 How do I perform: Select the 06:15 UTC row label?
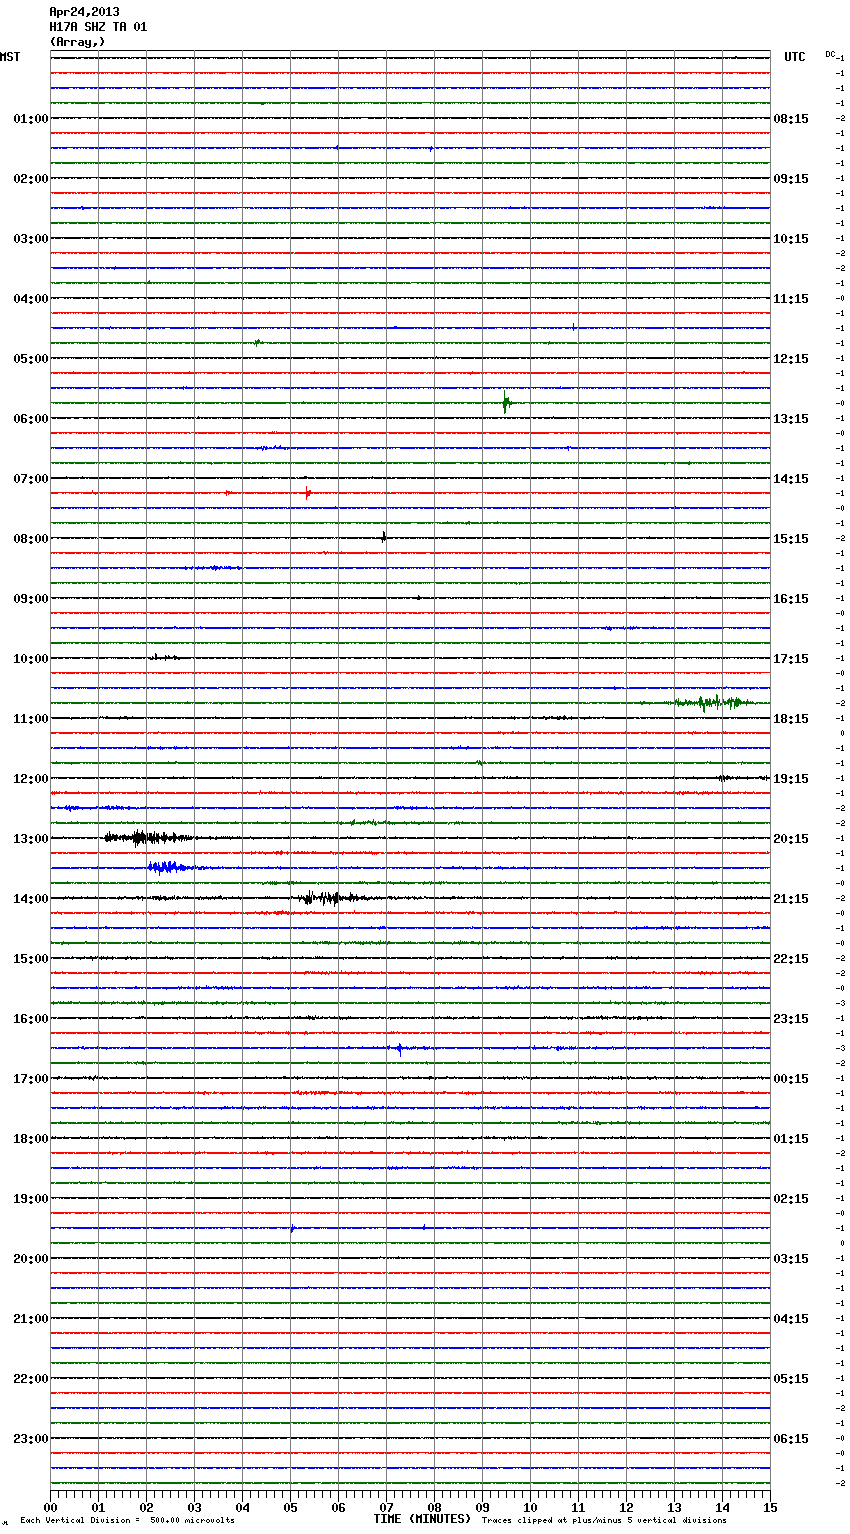791,1439
